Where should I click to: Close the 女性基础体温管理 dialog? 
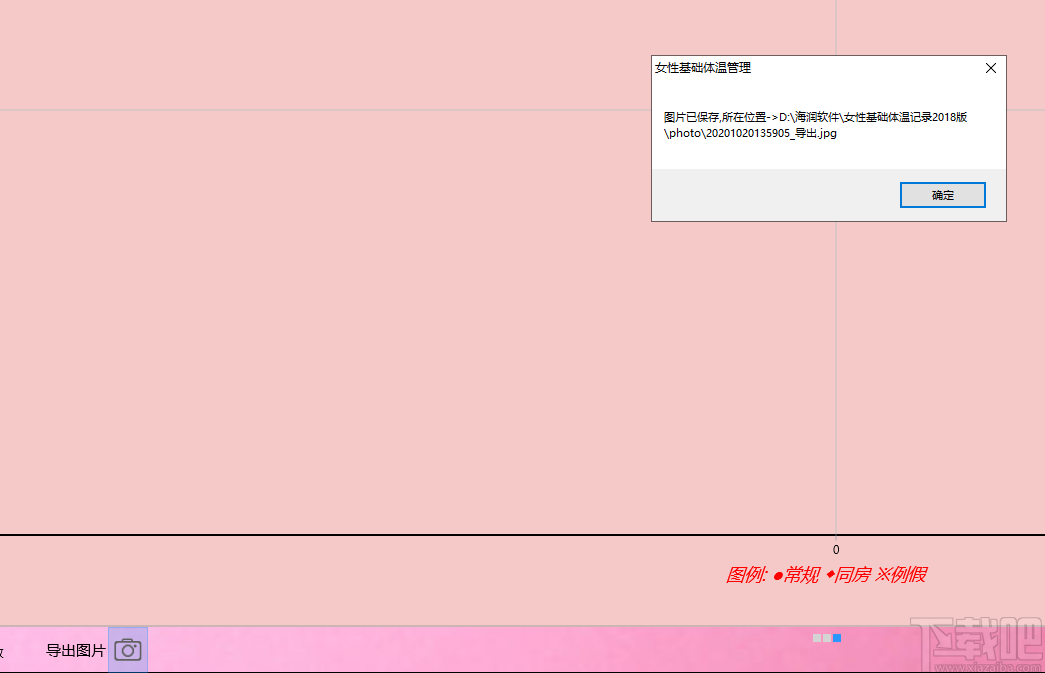pyautogui.click(x=991, y=68)
